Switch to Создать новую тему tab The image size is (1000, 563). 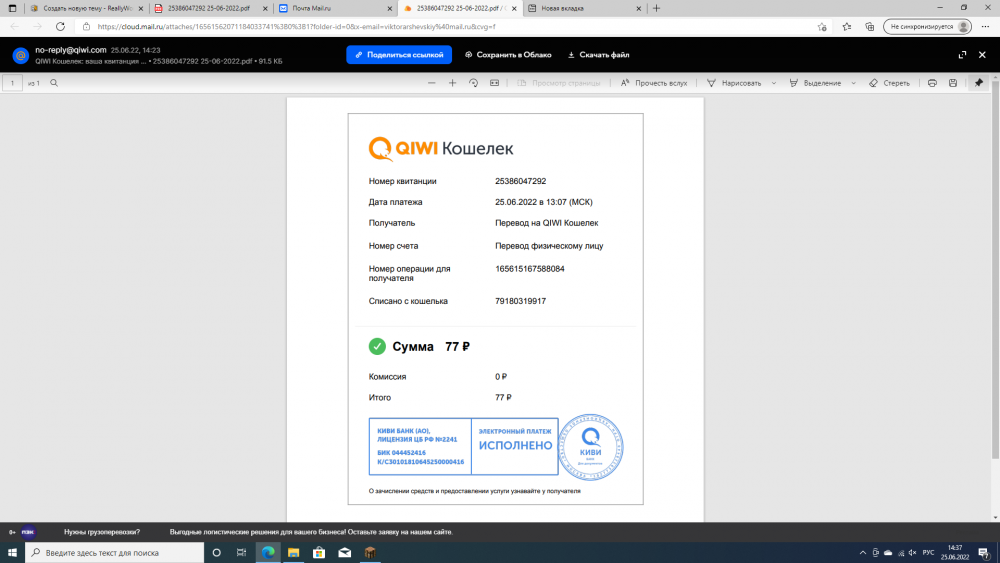coord(86,8)
